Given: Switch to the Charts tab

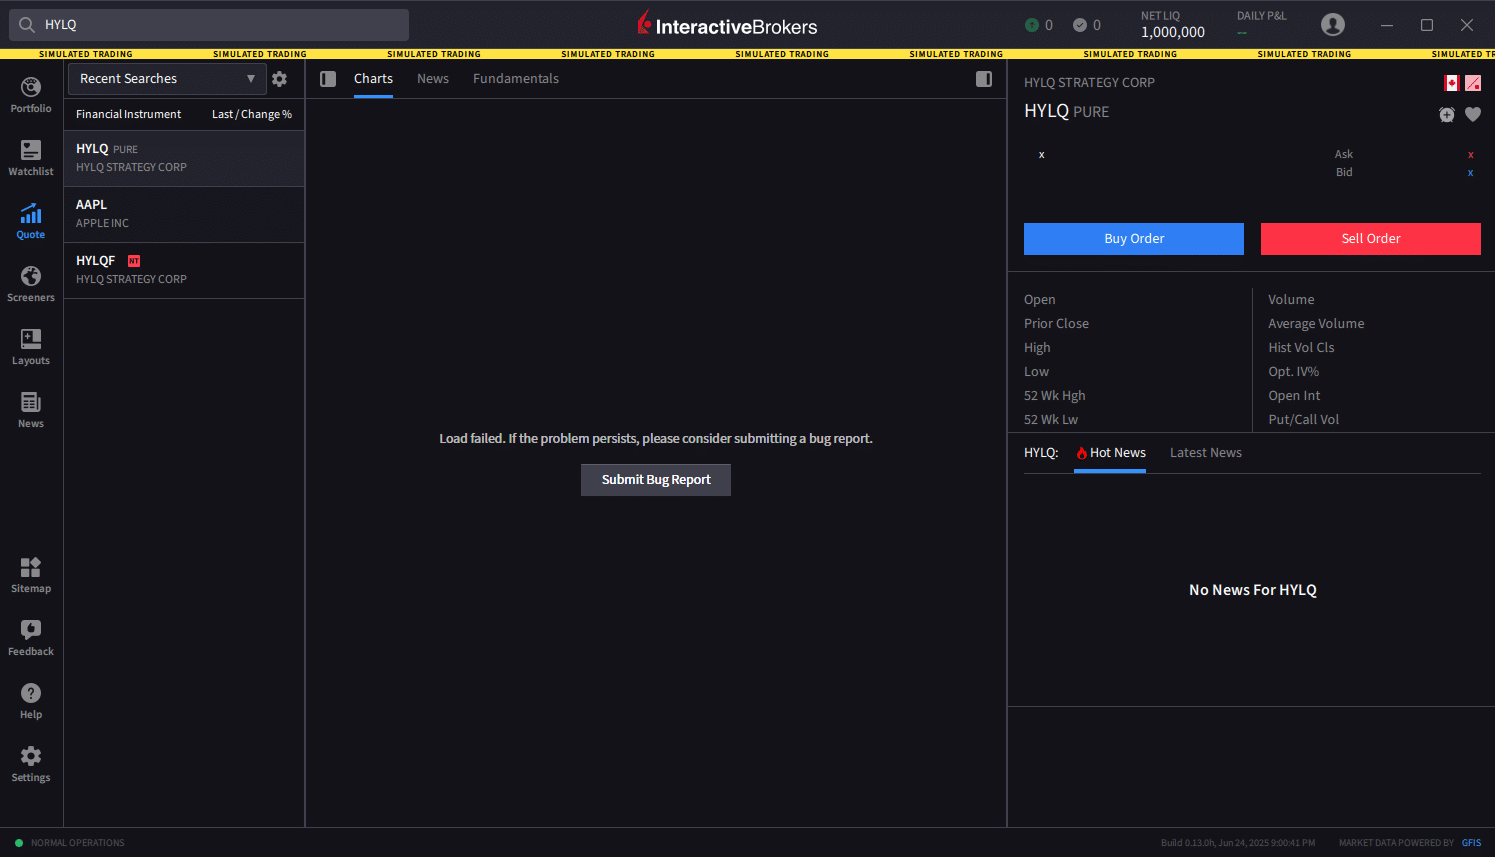Looking at the screenshot, I should coord(373,79).
